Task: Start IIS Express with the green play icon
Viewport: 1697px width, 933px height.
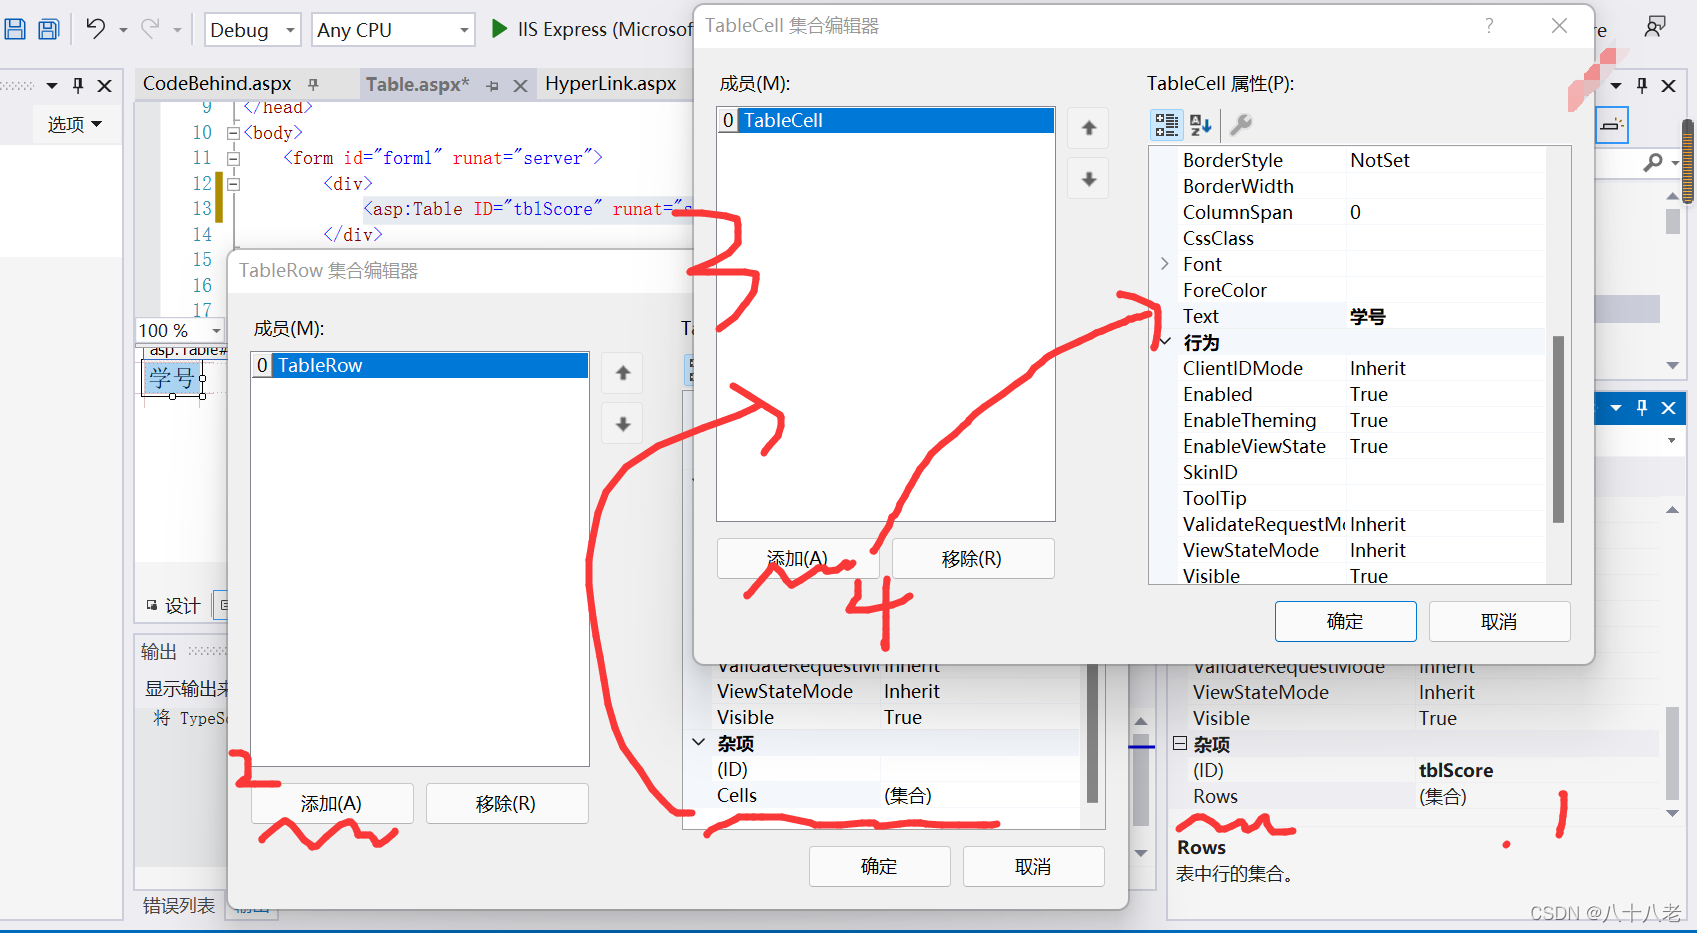Action: 499,29
